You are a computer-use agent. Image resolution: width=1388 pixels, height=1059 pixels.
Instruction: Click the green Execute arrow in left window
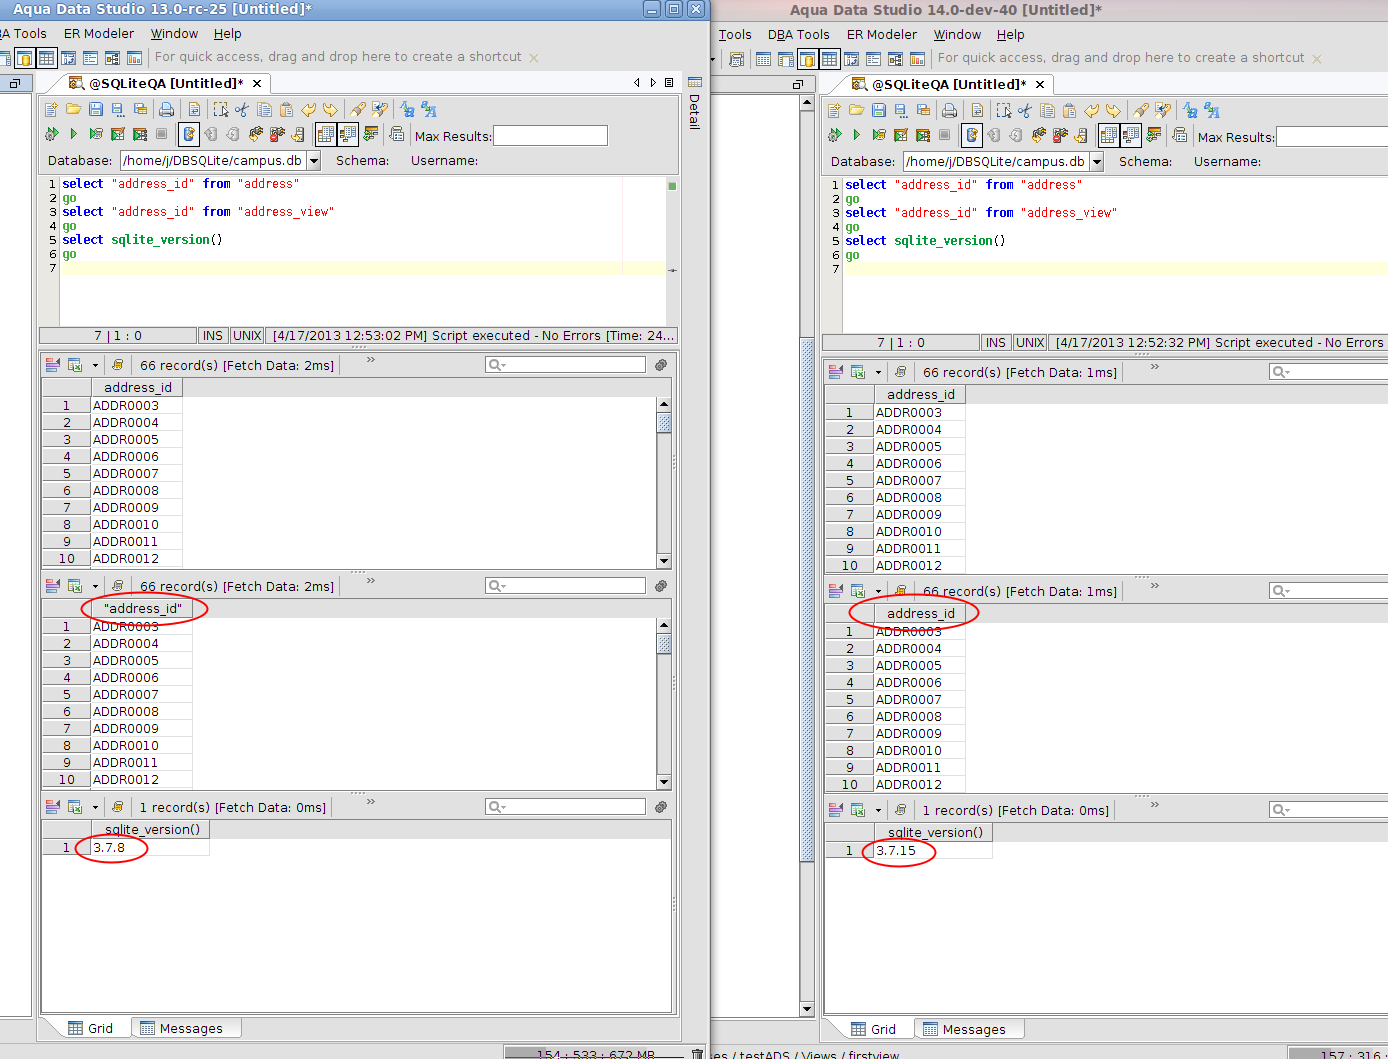pos(73,134)
